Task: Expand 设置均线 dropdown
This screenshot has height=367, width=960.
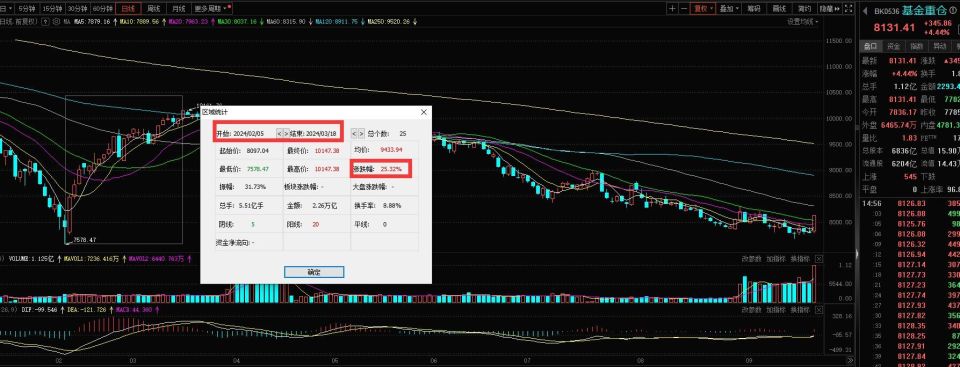Action: tap(803, 21)
